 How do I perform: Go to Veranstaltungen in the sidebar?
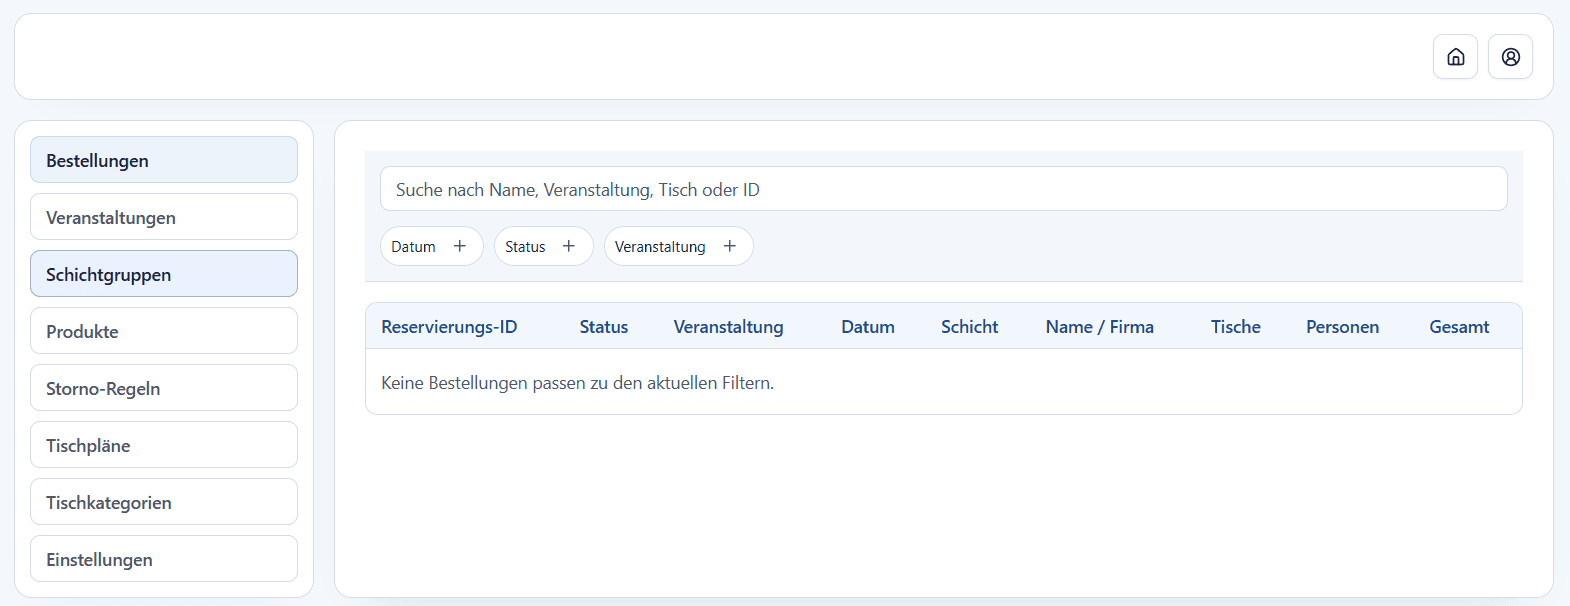164,217
